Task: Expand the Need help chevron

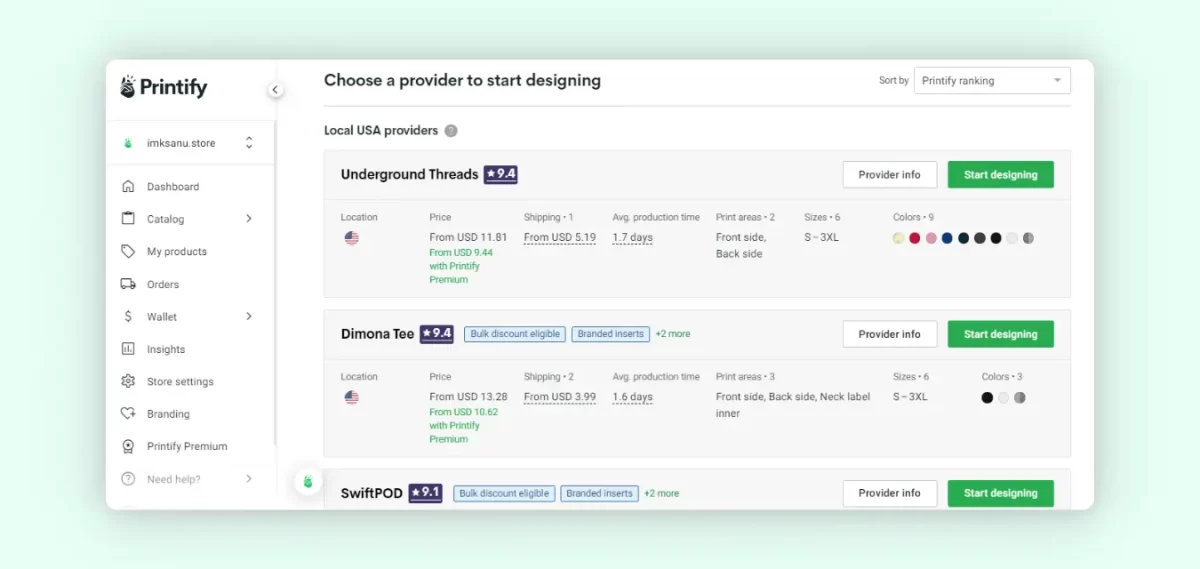Action: (249, 479)
